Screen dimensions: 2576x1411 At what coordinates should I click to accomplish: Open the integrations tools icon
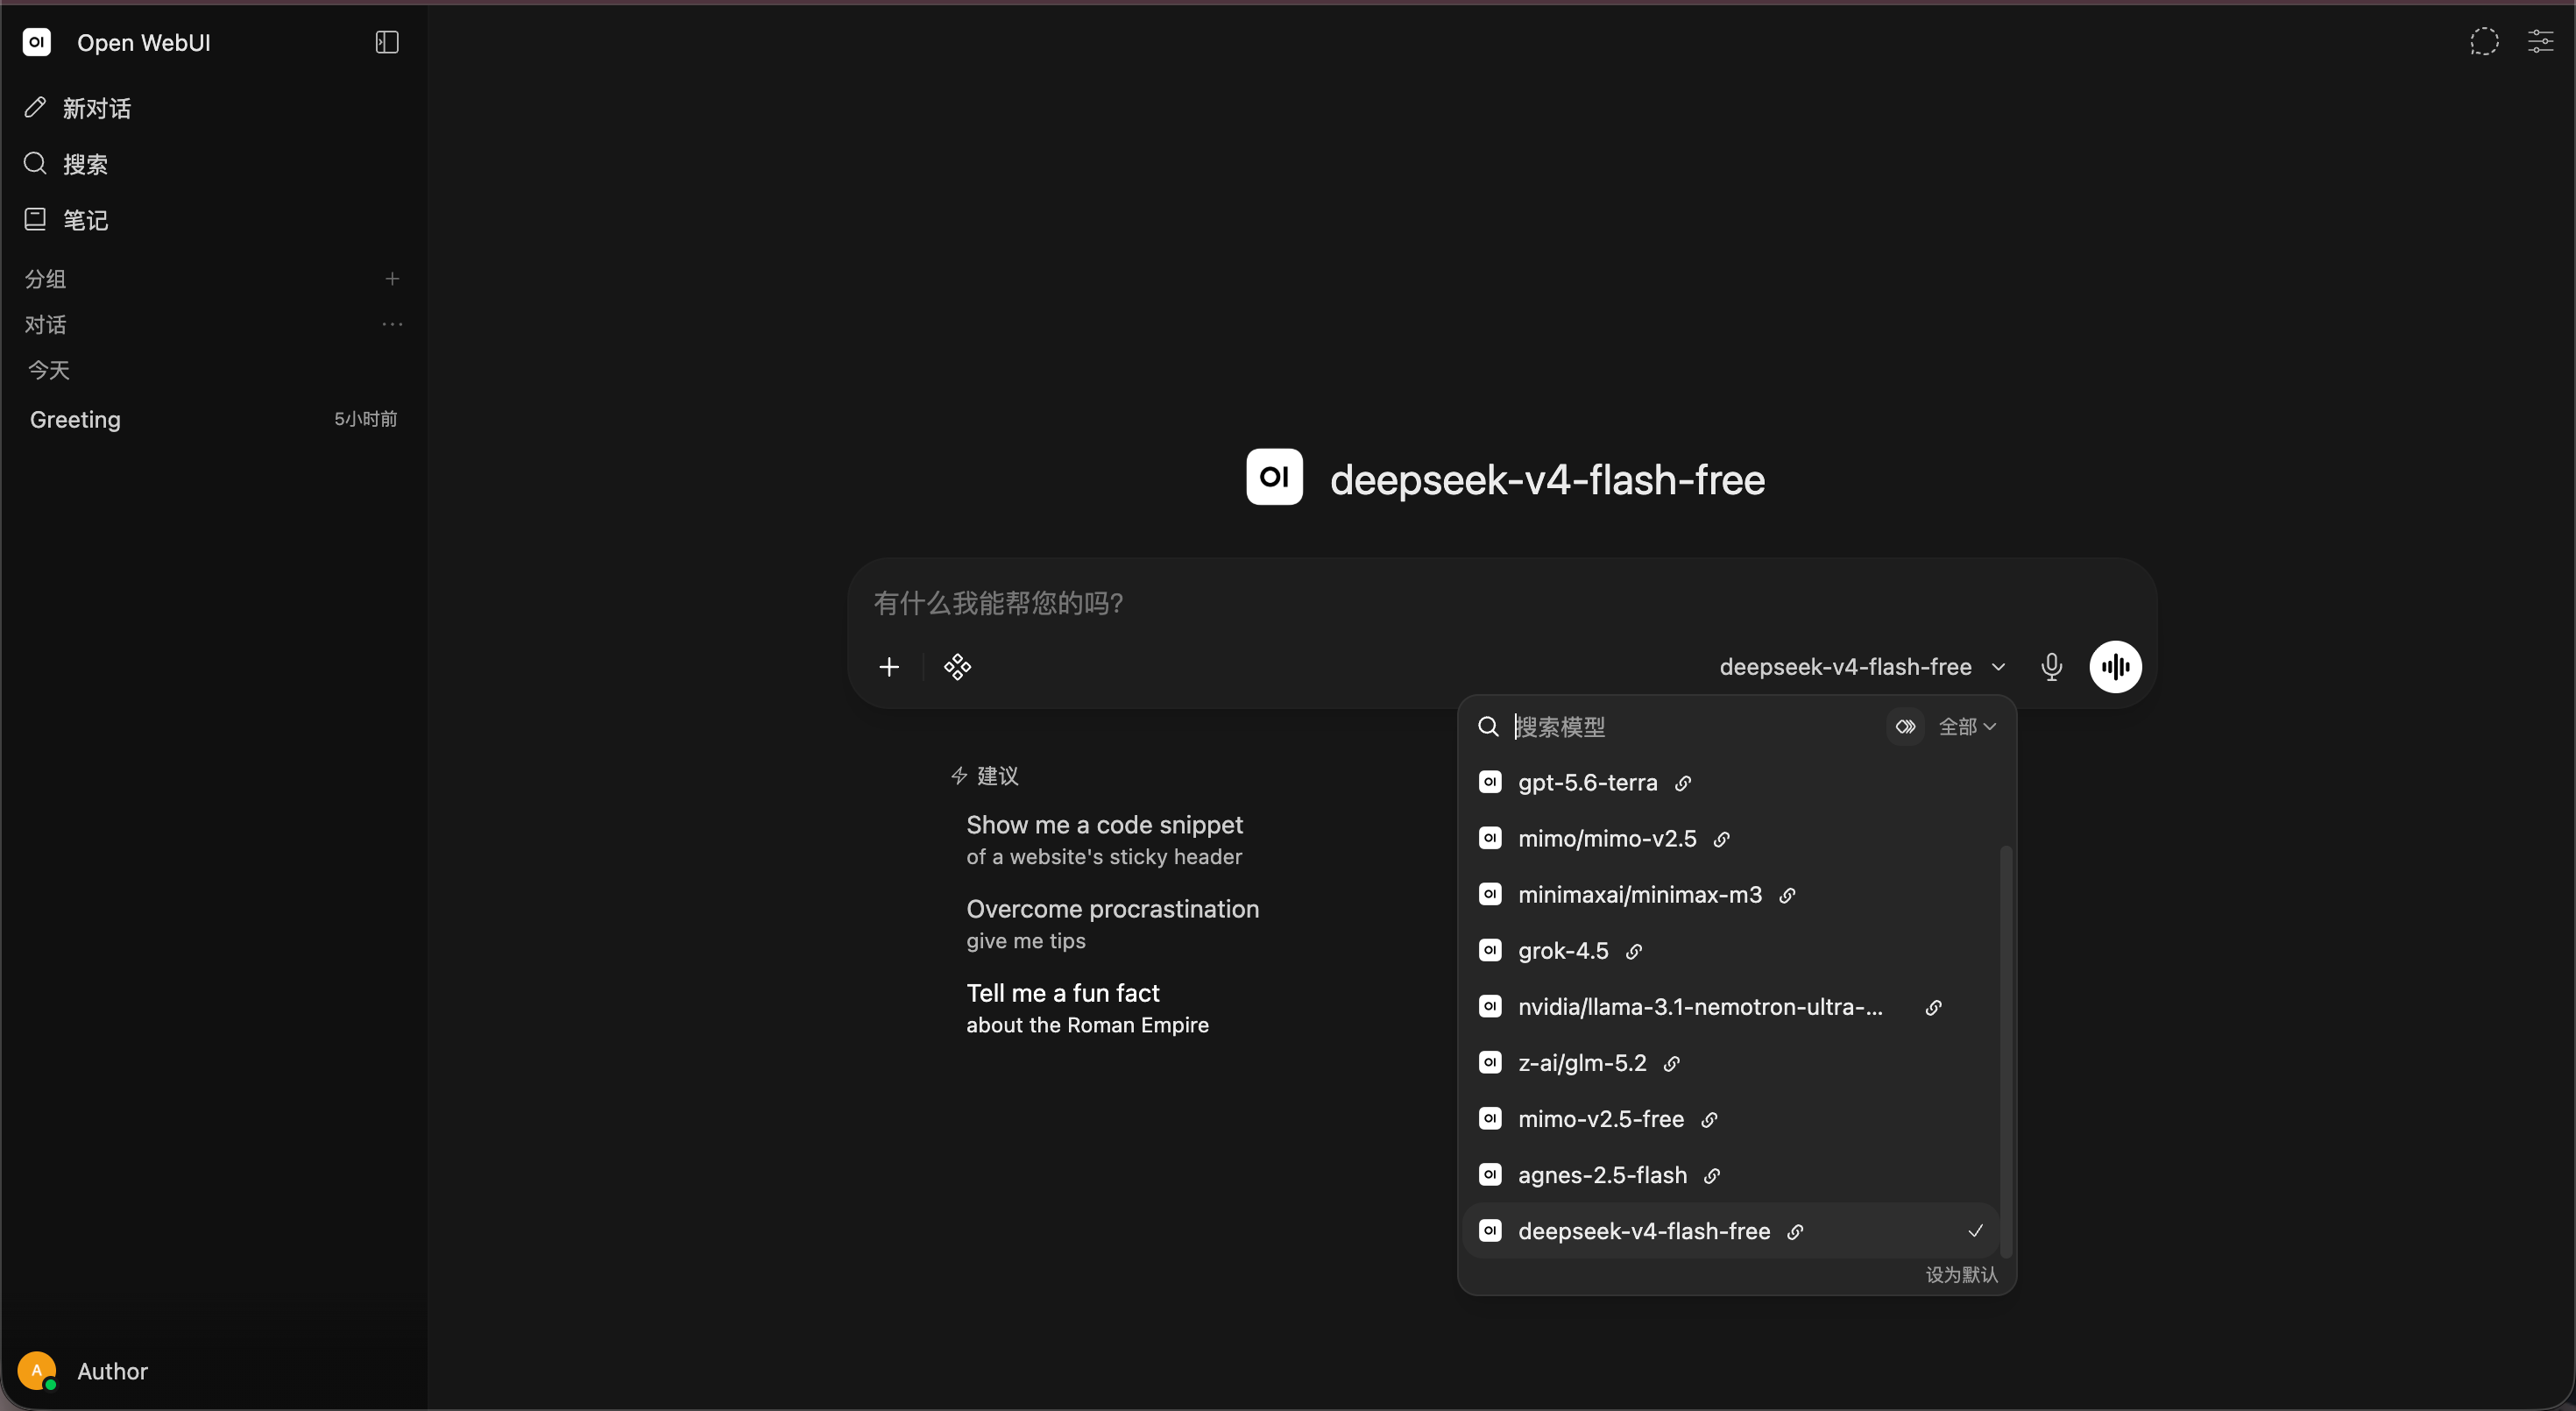click(957, 667)
